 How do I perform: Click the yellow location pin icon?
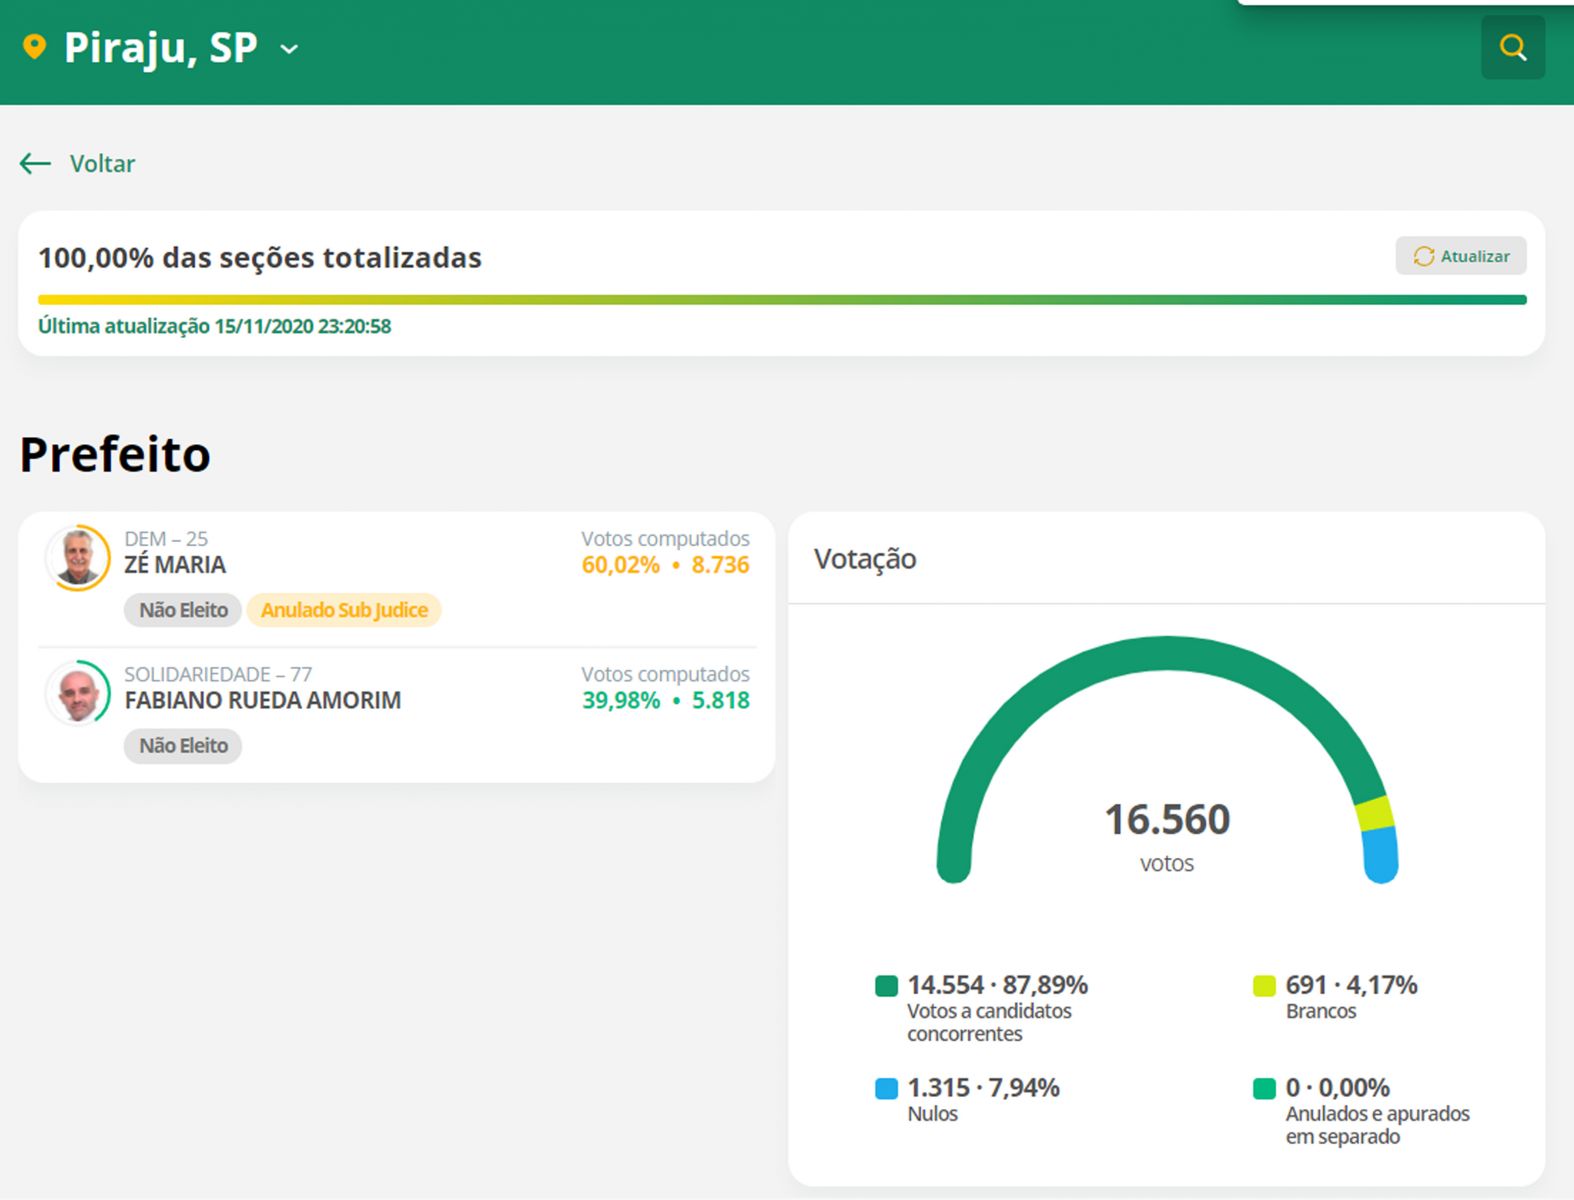tap(34, 47)
